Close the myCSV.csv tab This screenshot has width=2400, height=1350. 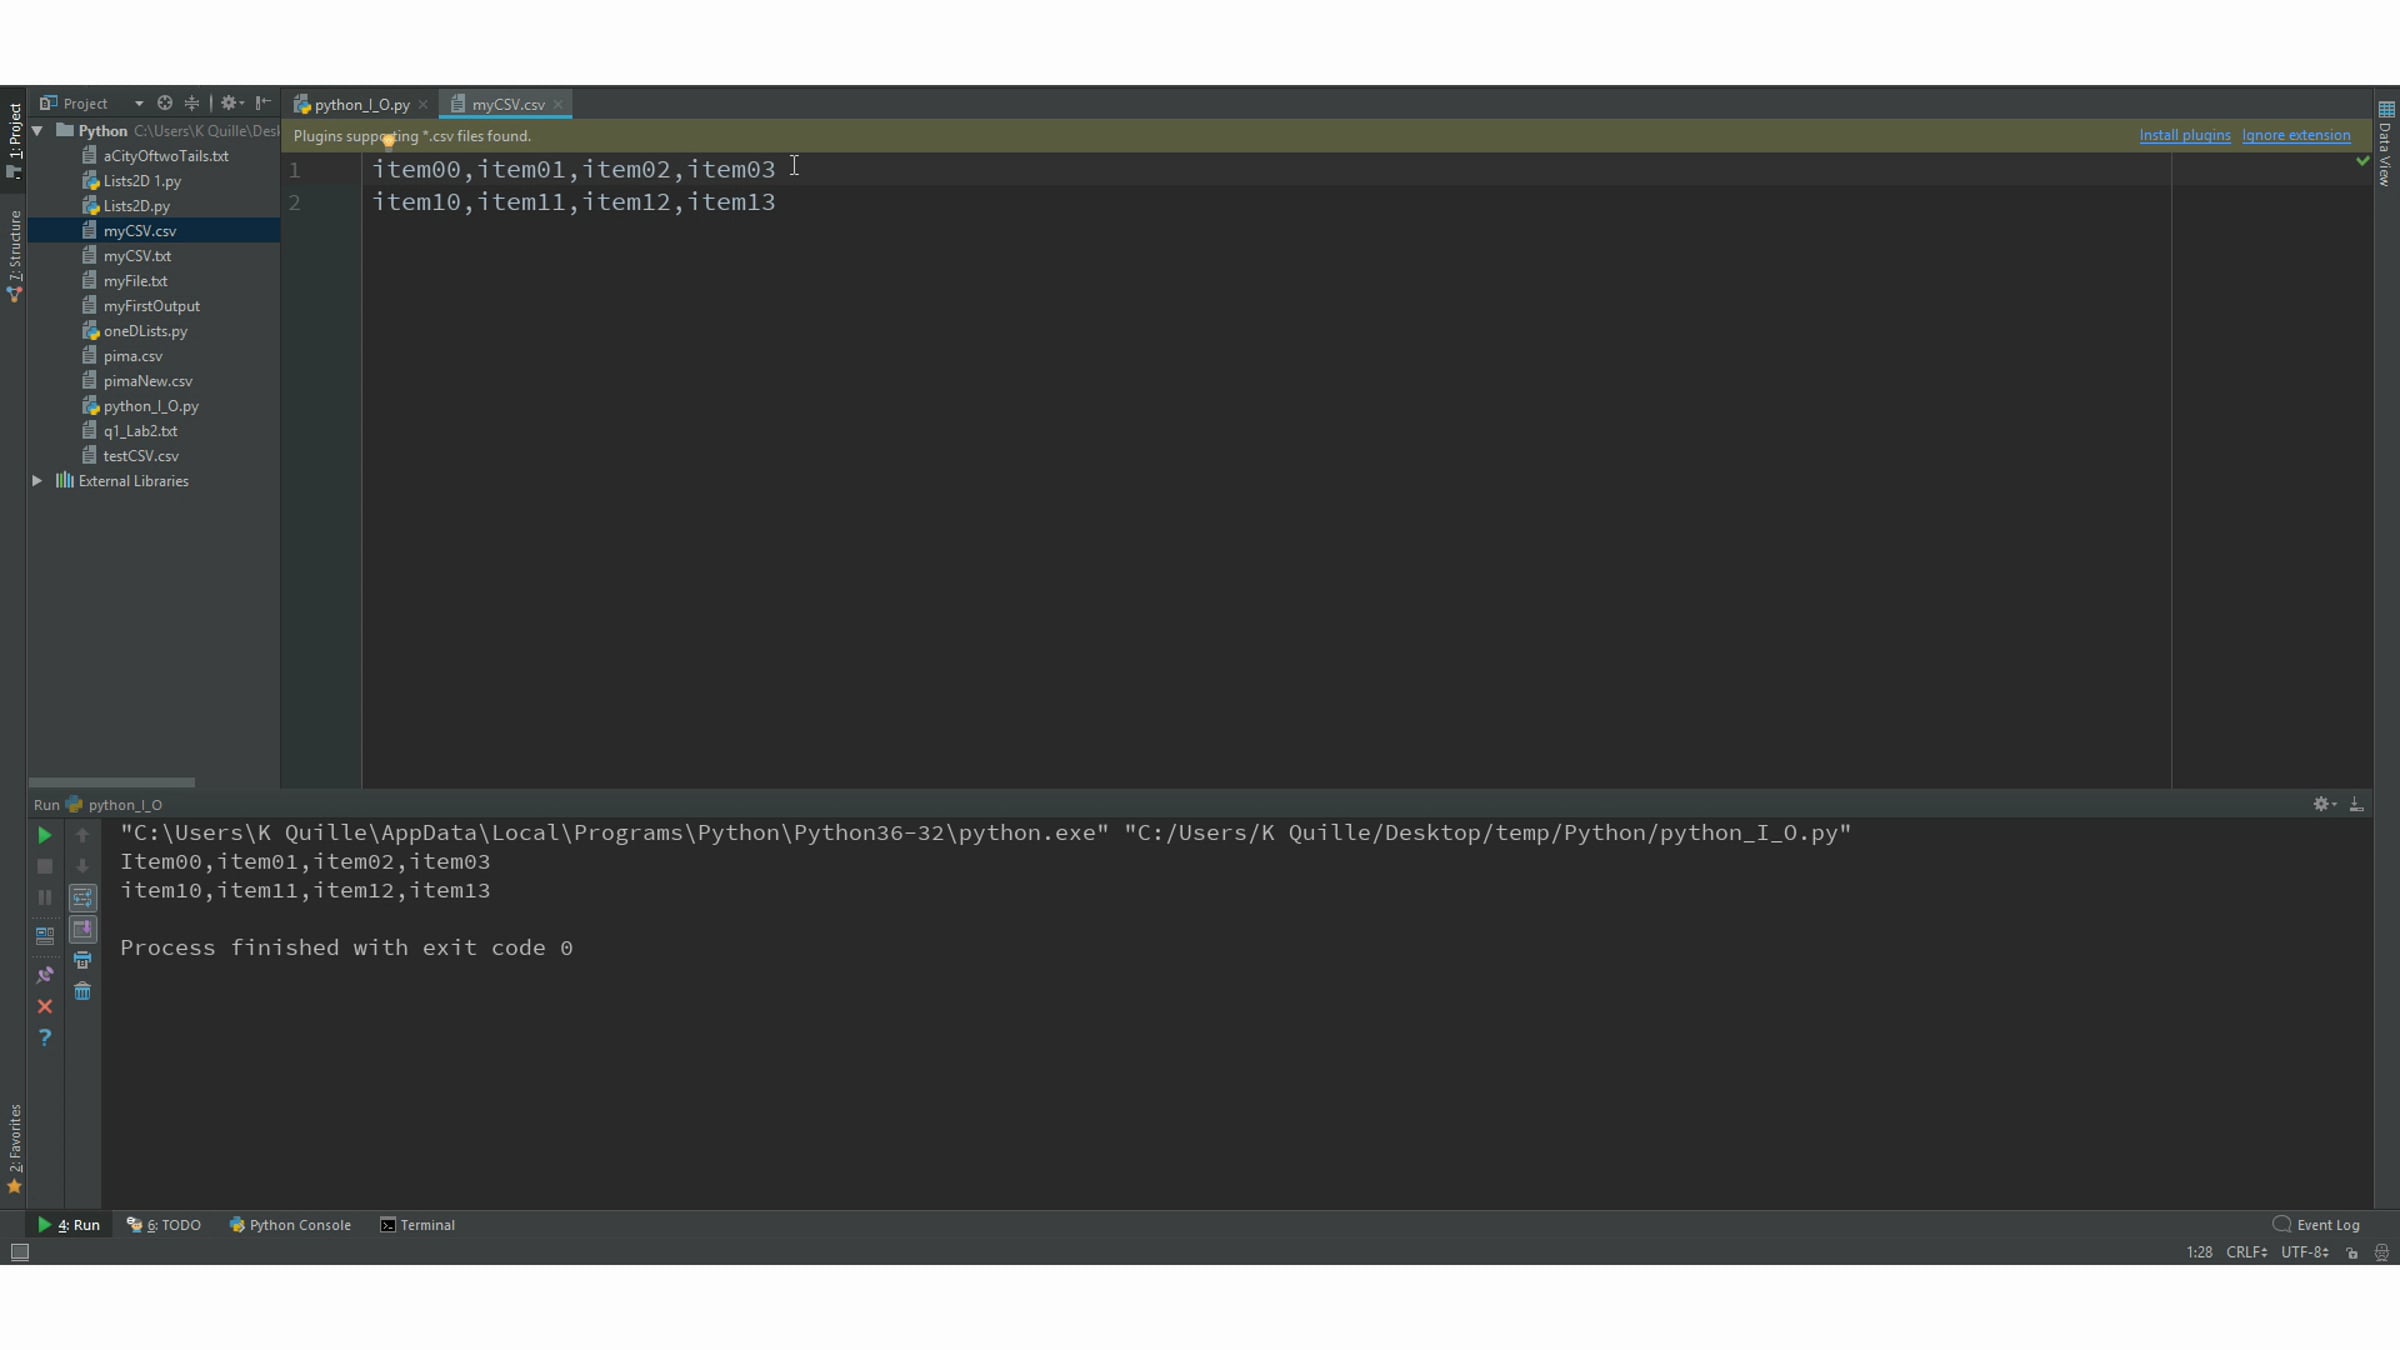558,104
